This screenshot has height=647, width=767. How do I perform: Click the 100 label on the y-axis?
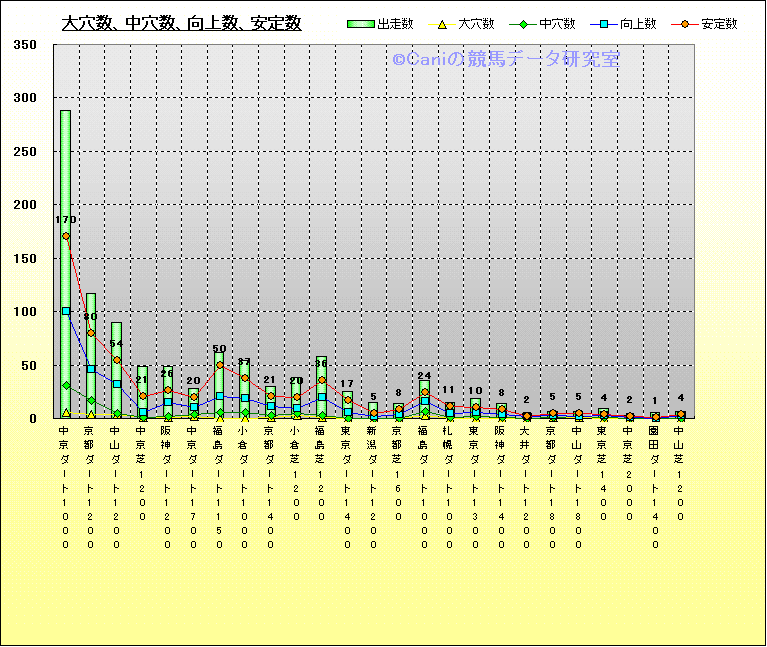click(x=25, y=312)
